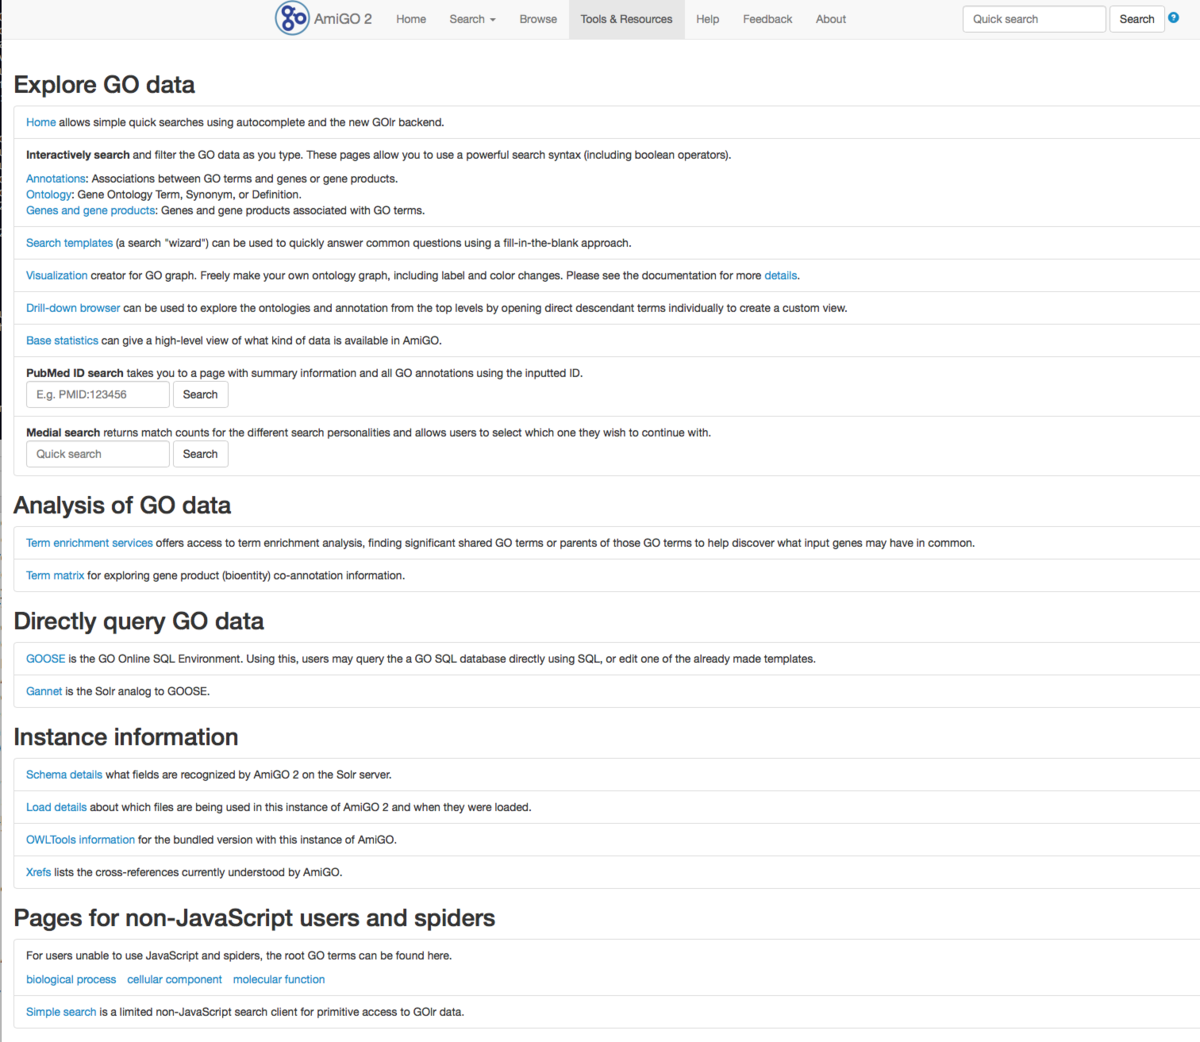Open the Help navbar item

tap(708, 19)
